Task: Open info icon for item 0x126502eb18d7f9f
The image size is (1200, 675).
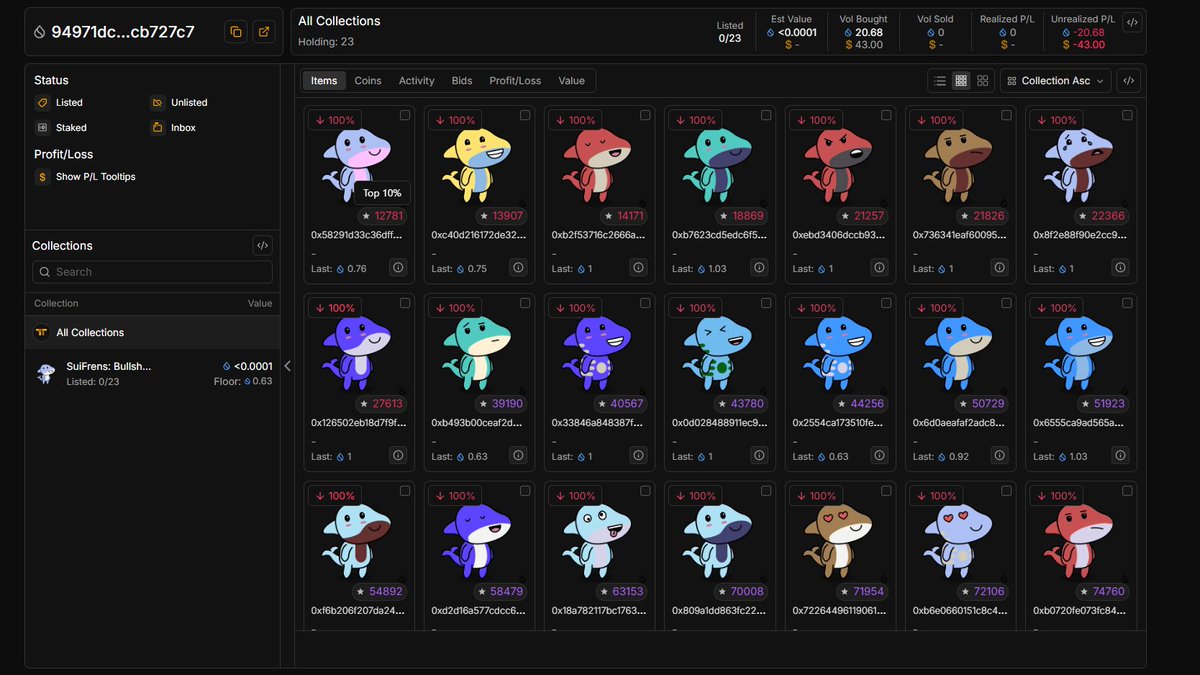Action: (x=398, y=456)
